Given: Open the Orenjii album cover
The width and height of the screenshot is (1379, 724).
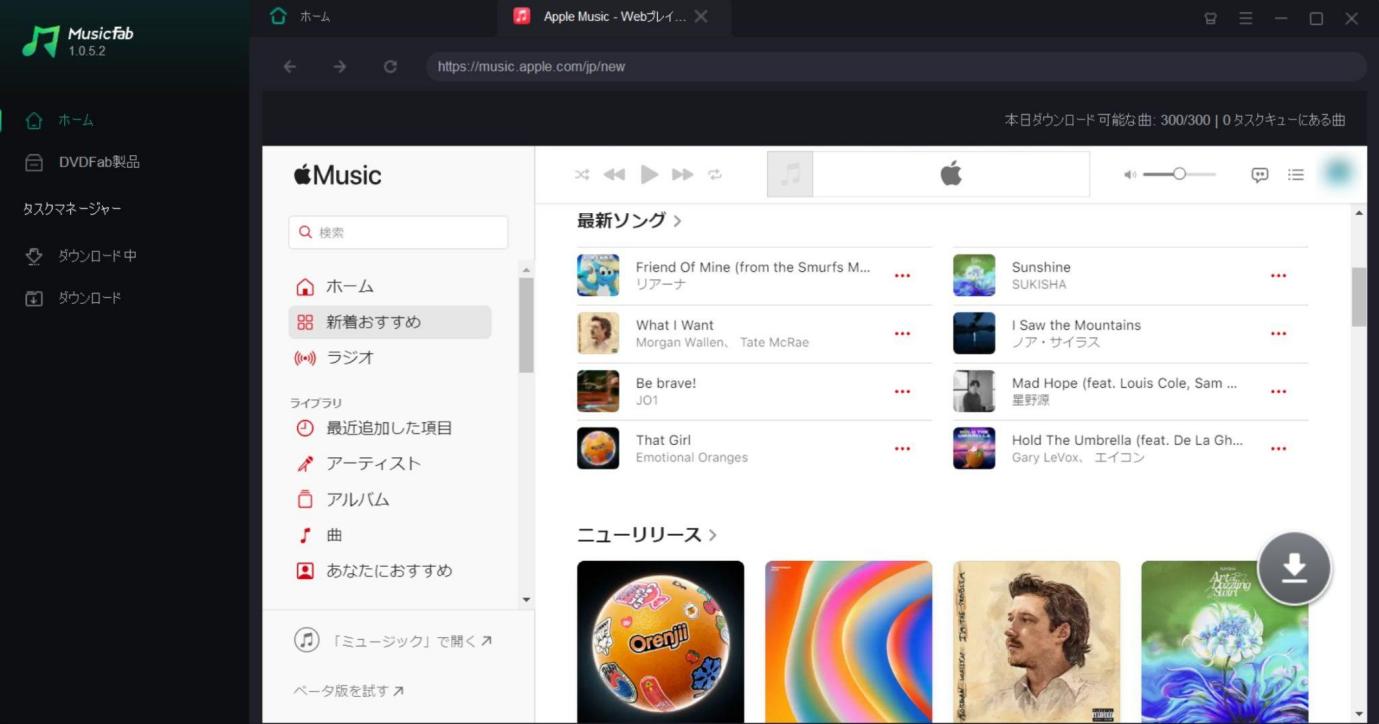Looking at the screenshot, I should click(660, 642).
